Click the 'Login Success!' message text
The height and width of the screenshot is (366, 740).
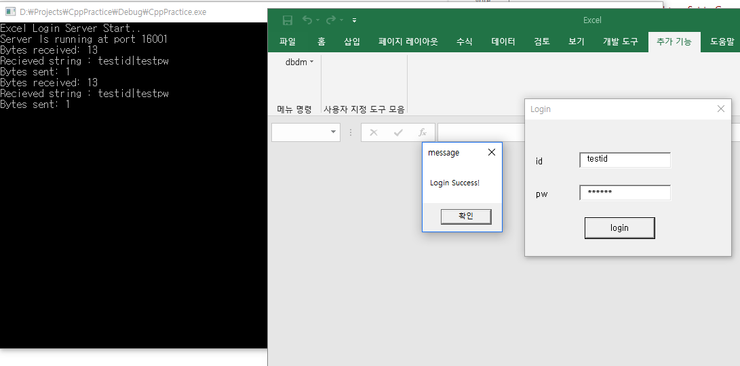tap(454, 183)
